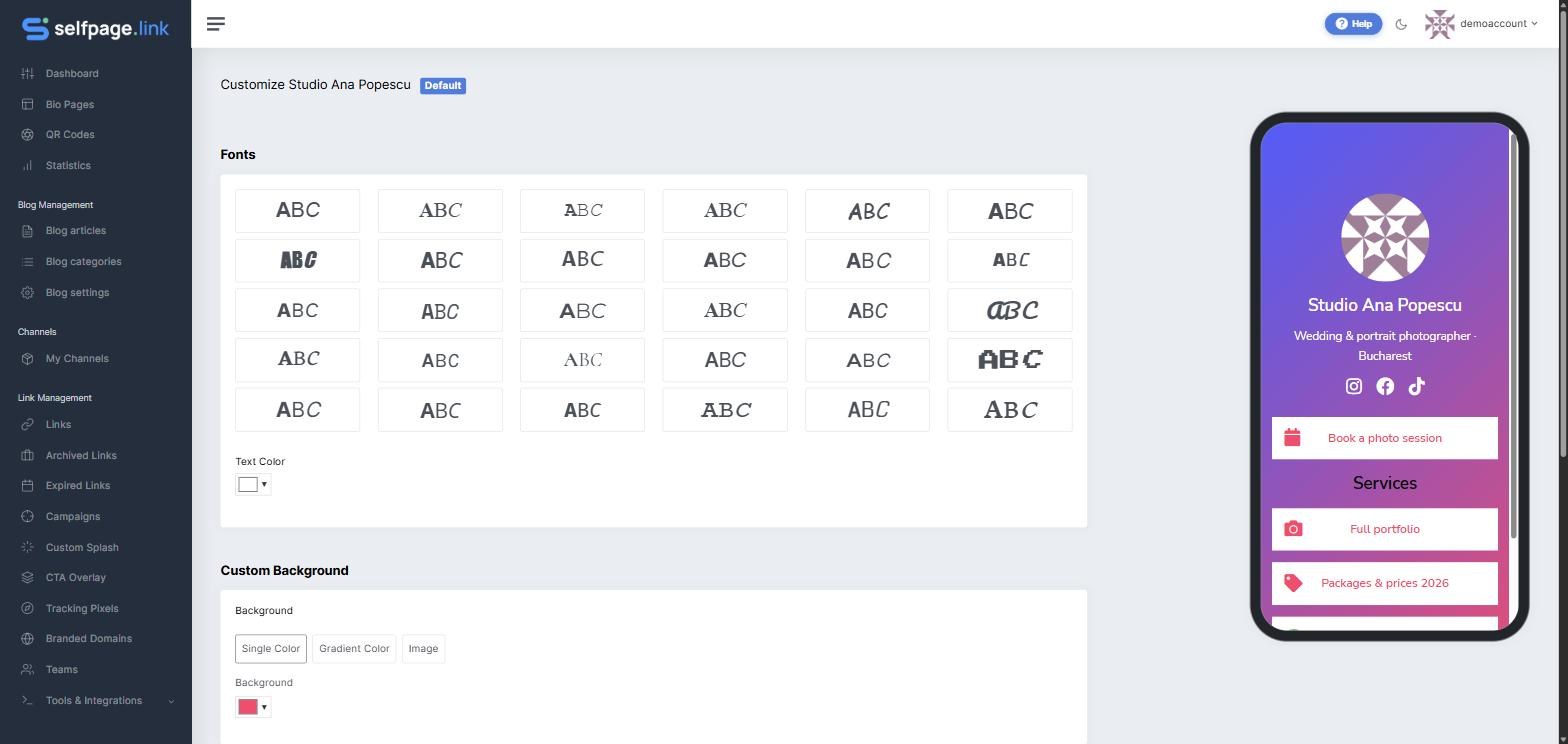Click the Blog settings gear icon
Viewport: 1568px width, 744px height.
(27, 293)
